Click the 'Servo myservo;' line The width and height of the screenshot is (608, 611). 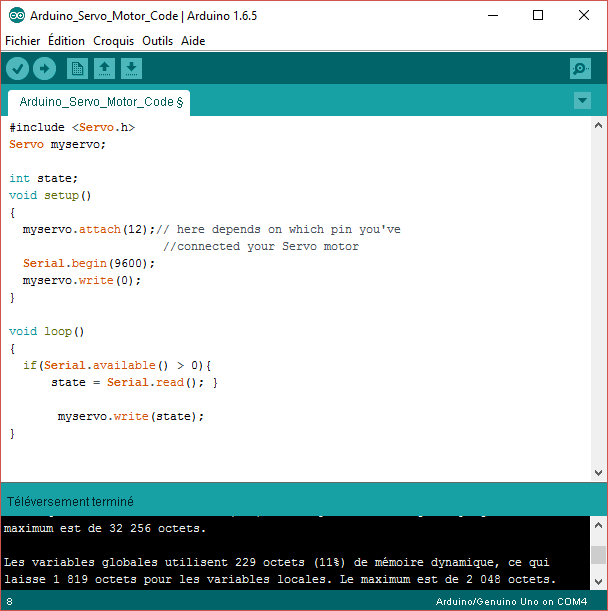pos(57,145)
